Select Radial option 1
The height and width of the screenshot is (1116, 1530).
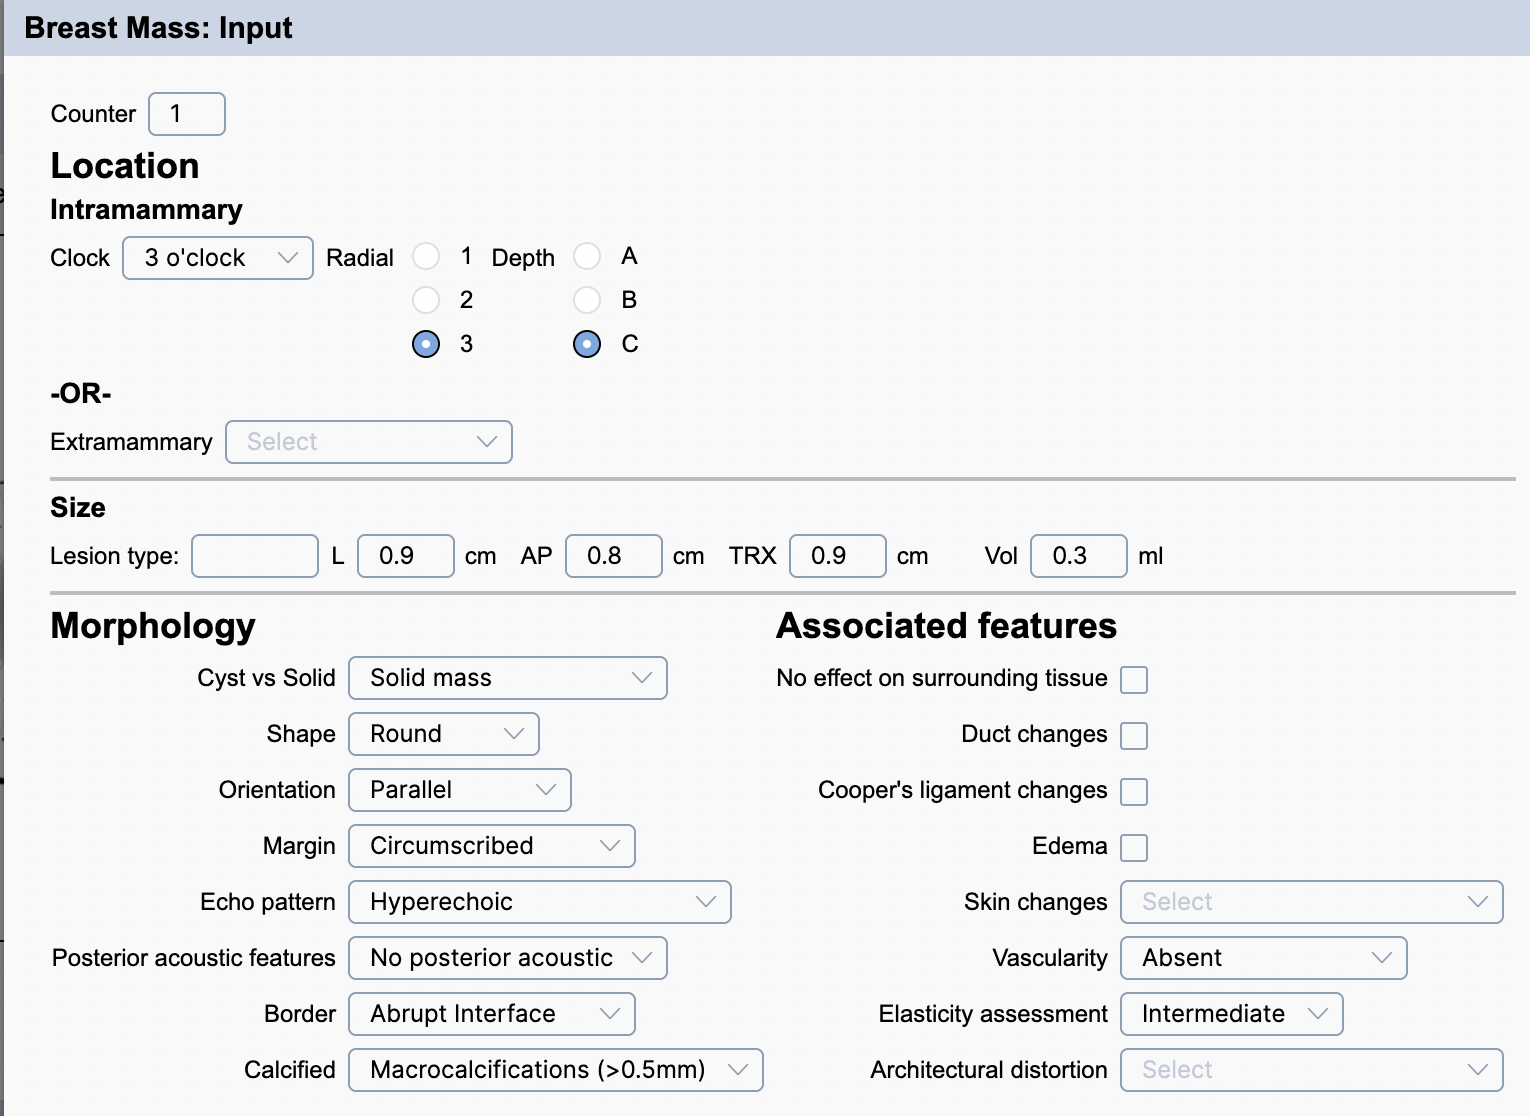(426, 257)
